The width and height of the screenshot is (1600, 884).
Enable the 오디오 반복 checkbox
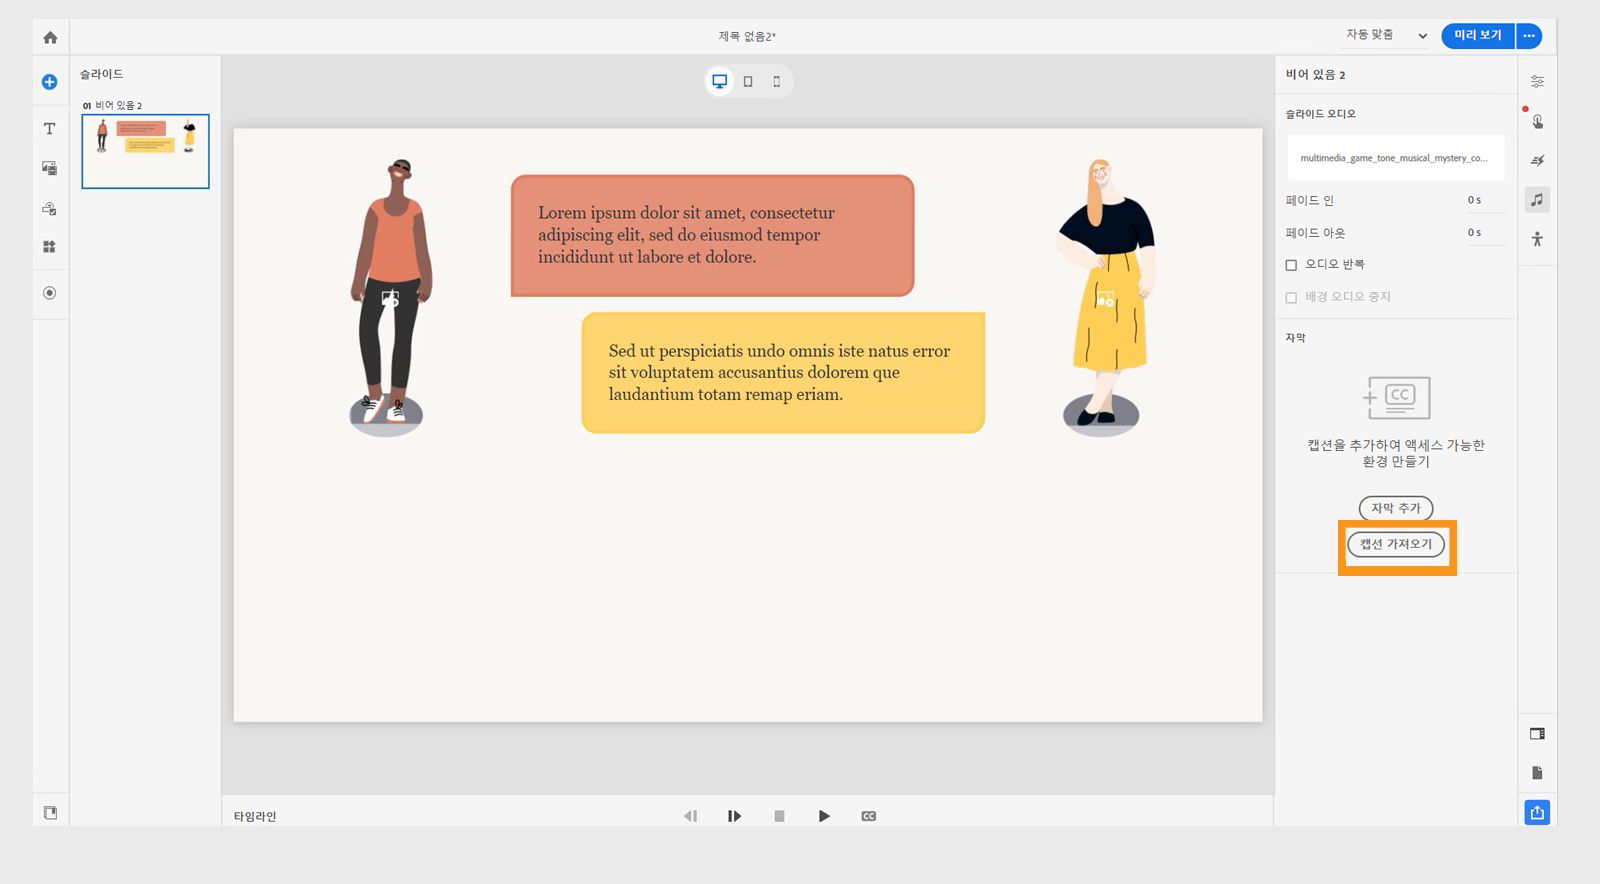1291,265
